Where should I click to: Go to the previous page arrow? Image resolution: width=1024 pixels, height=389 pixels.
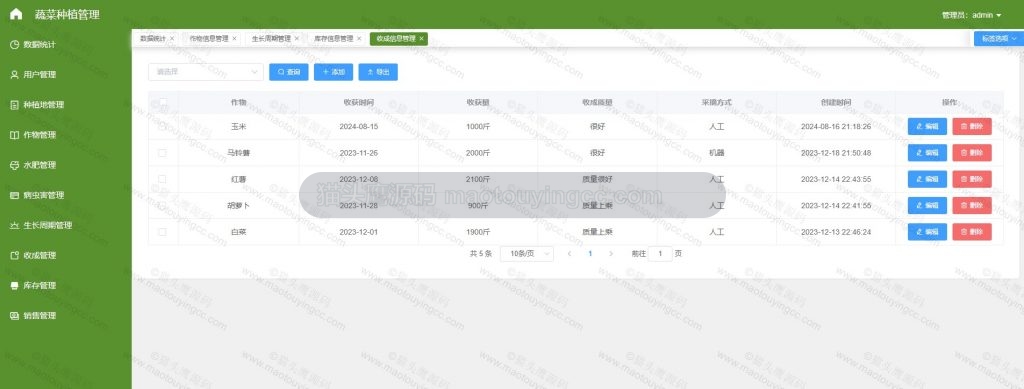point(569,253)
